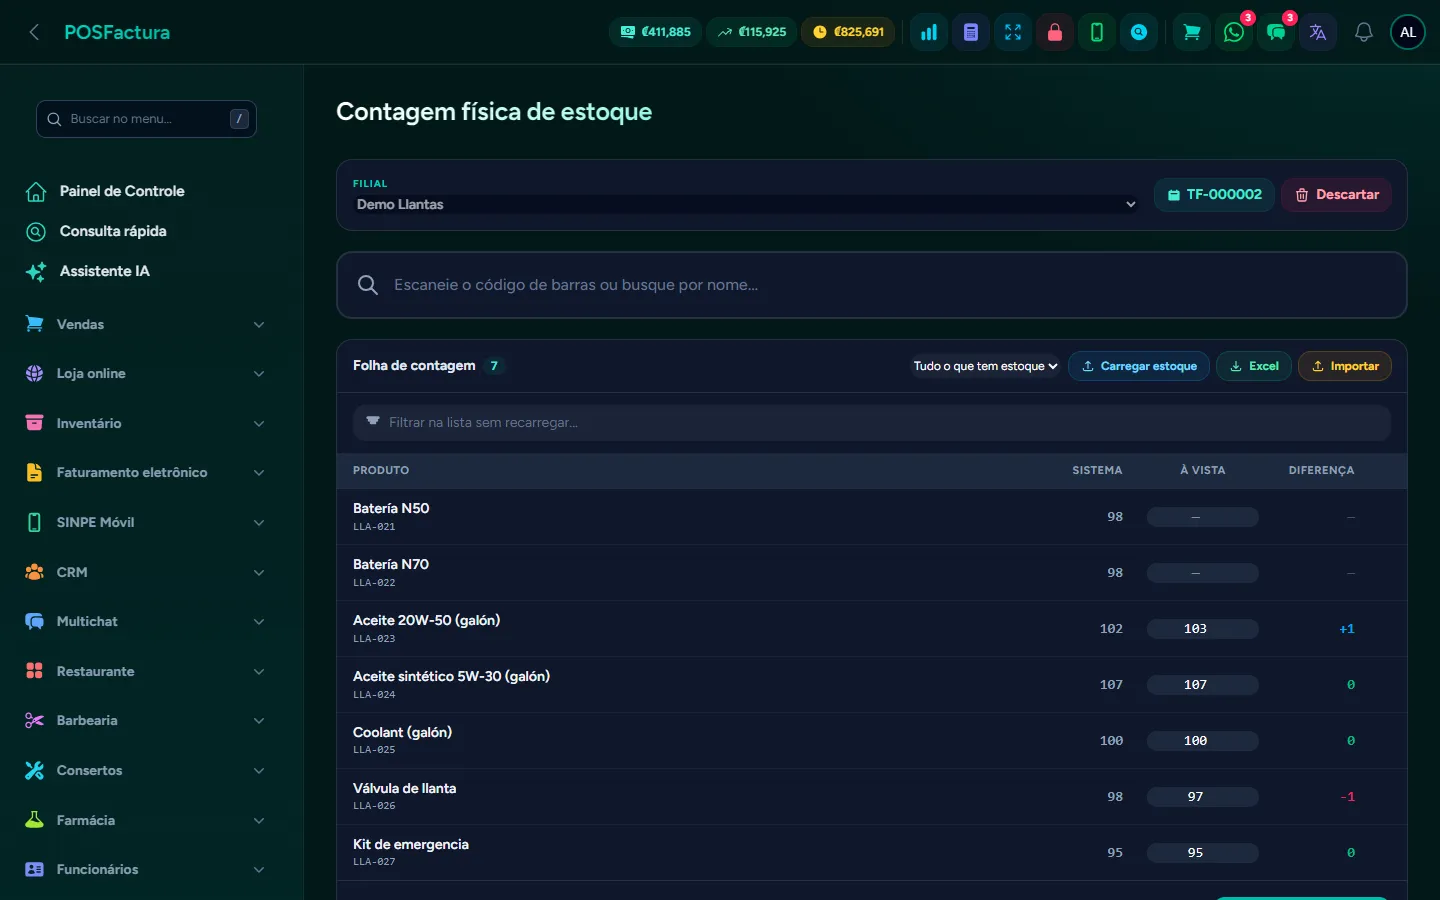
Task: Open the 'Tudo o que tem estoque' filter dropdown
Action: pyautogui.click(x=985, y=366)
